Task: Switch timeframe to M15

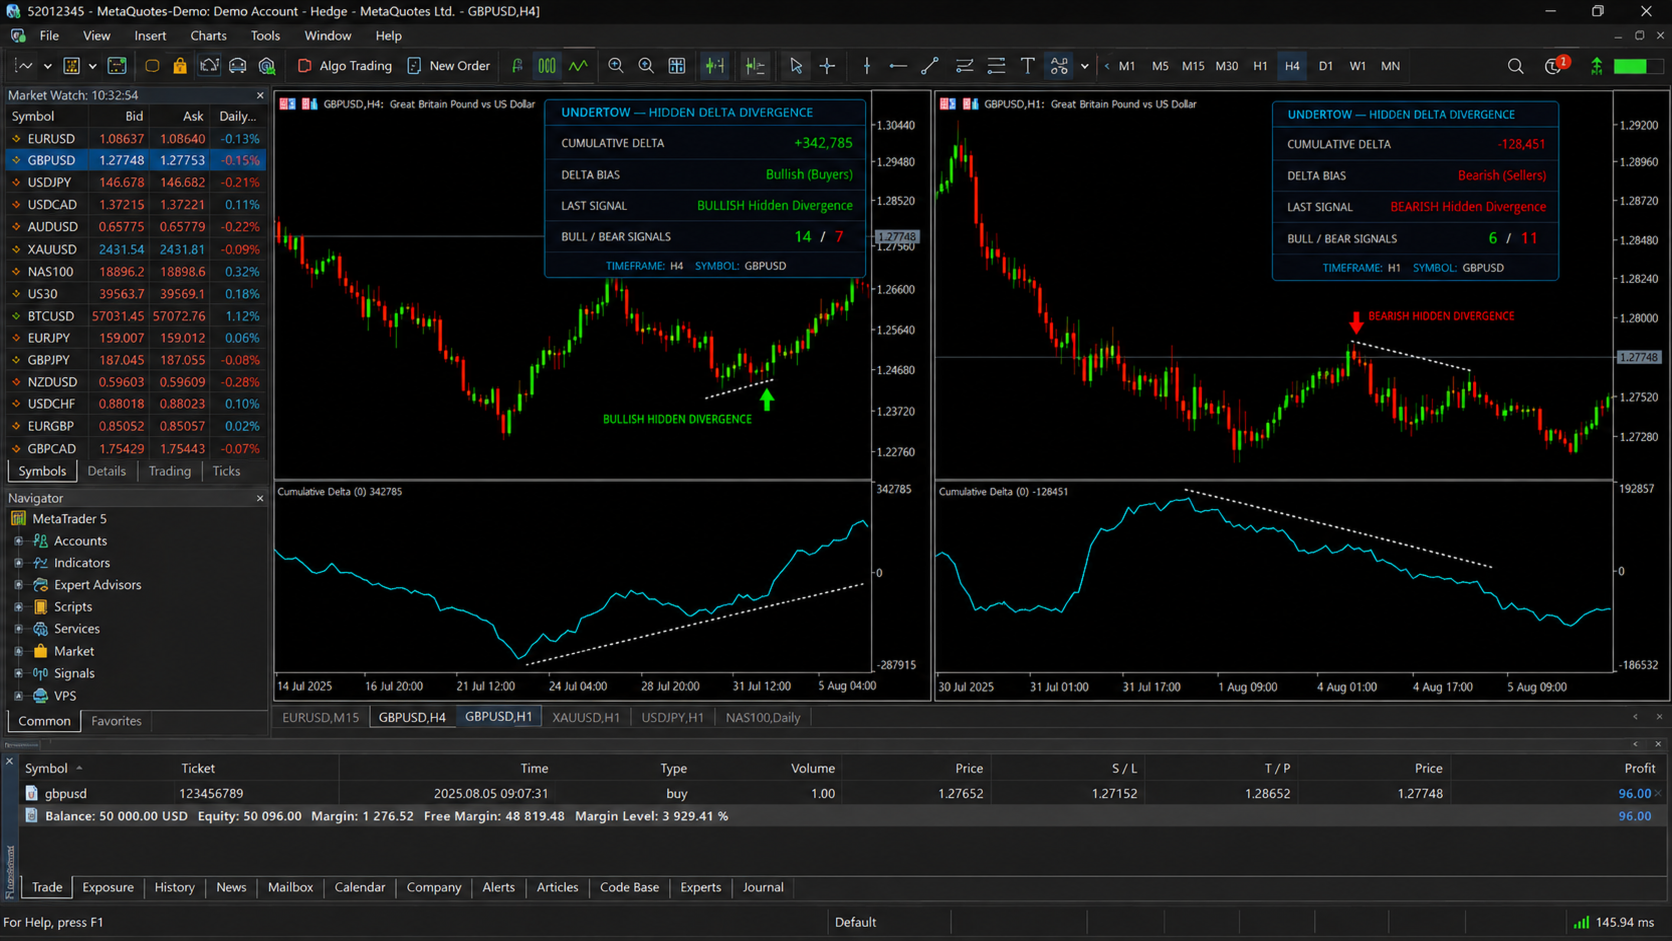Action: point(1193,66)
